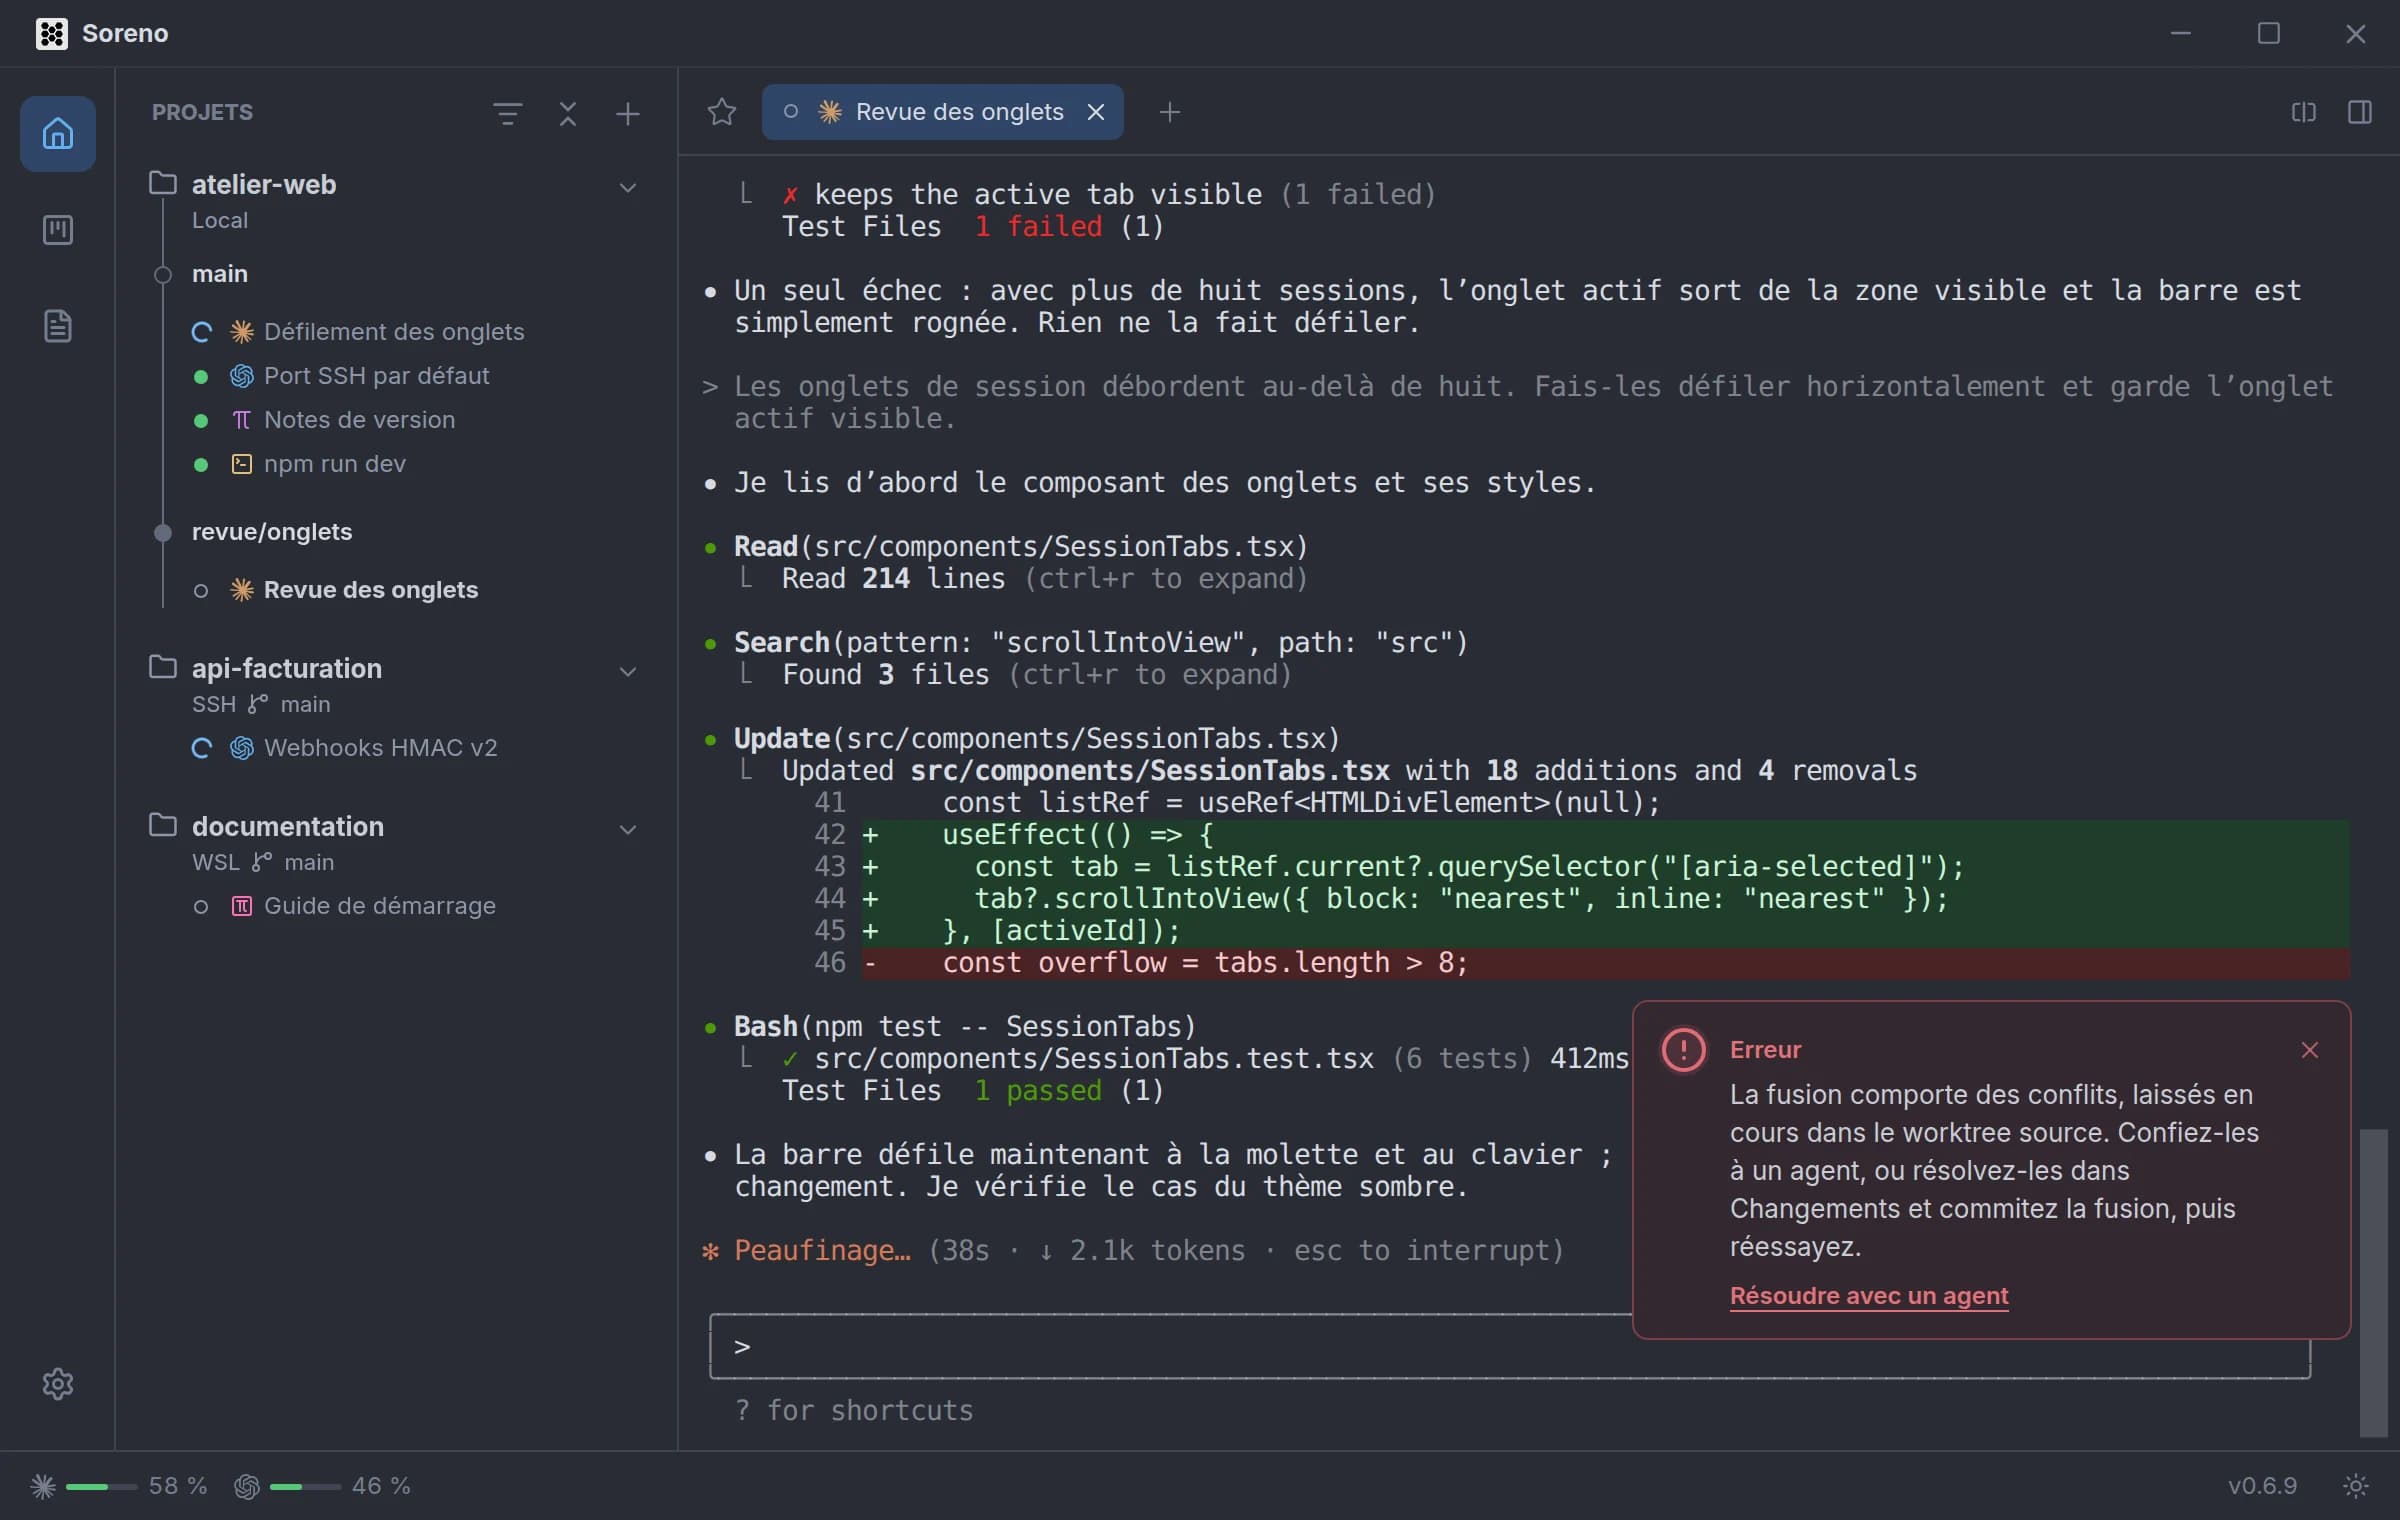Viewport: 2400px width, 1520px height.
Task: Select Revue des onglets in sidebar
Action: click(x=370, y=590)
